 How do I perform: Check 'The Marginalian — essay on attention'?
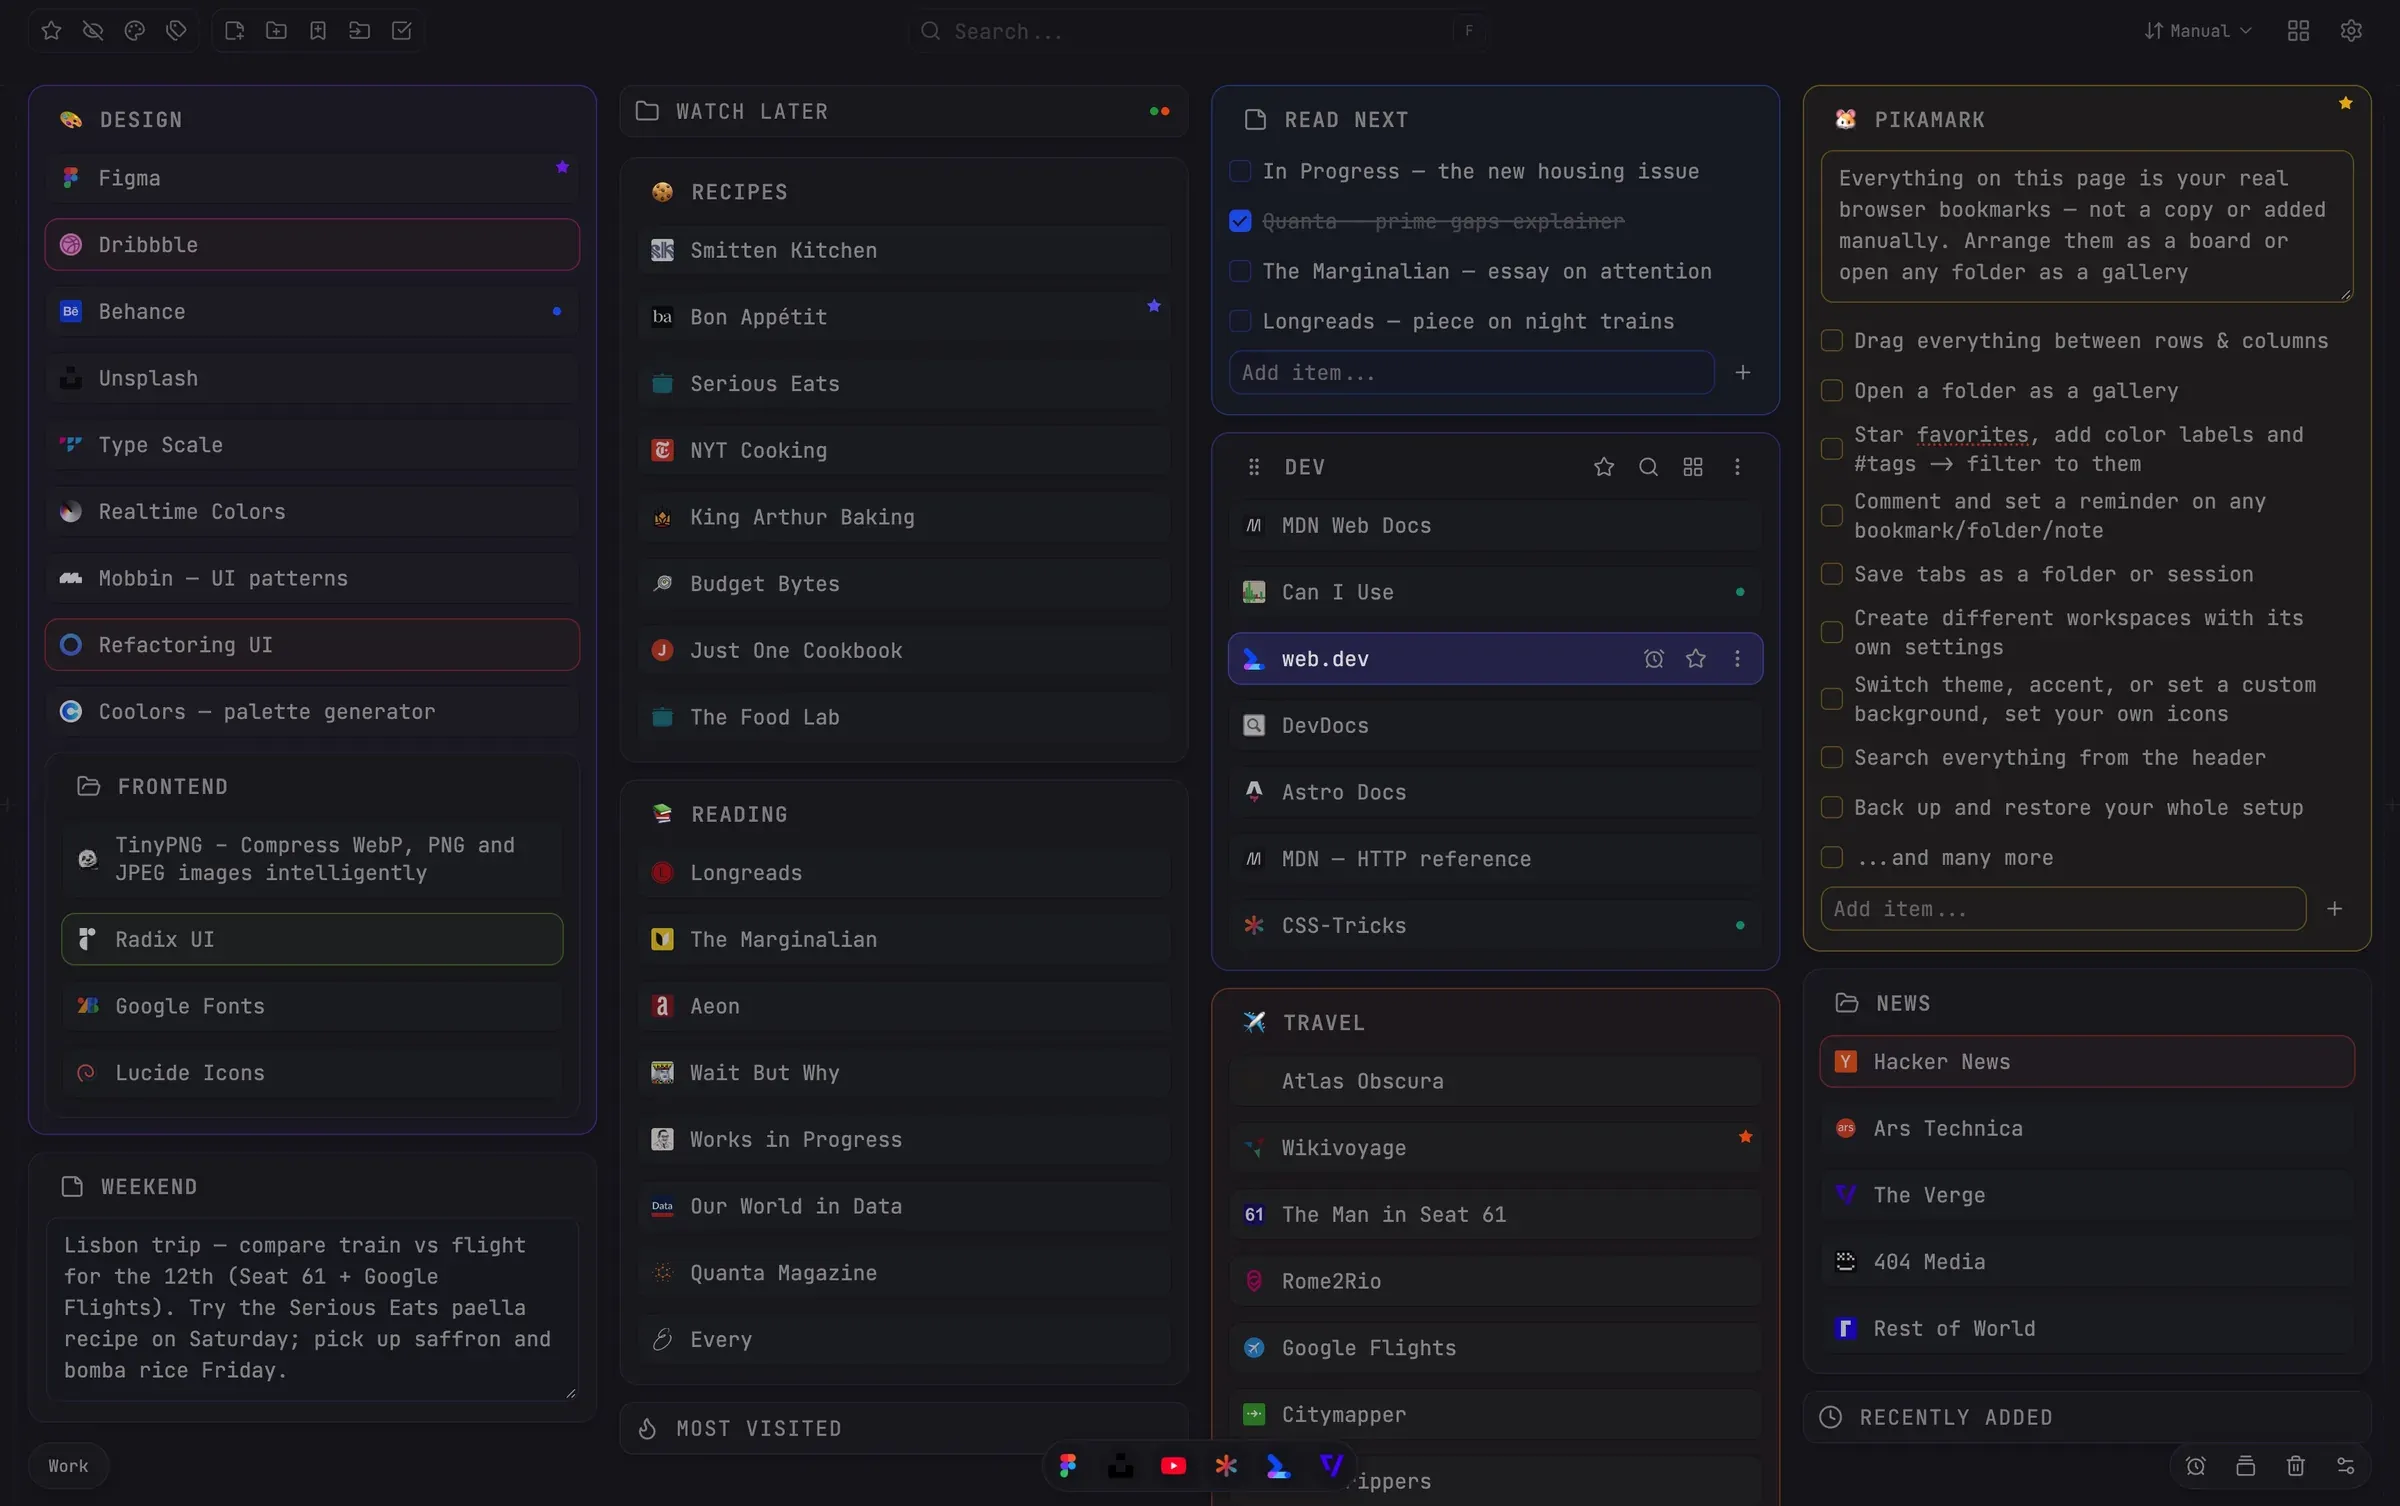(x=1240, y=272)
